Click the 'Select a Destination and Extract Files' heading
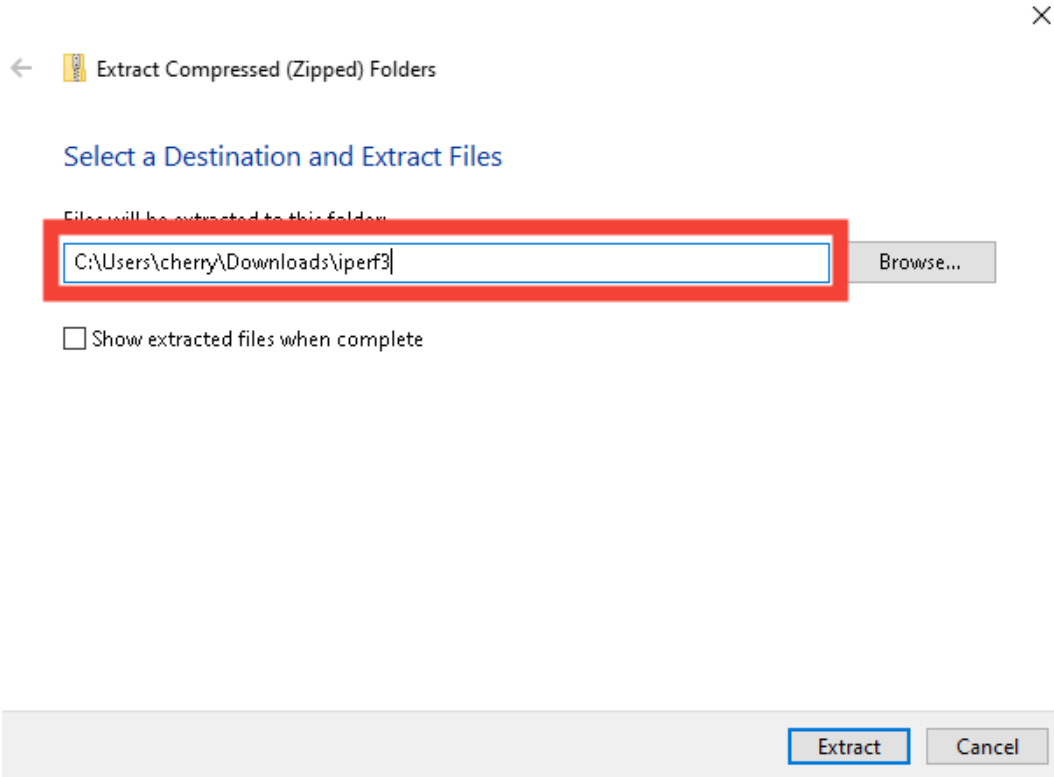This screenshot has width=1054, height=777. pos(283,157)
